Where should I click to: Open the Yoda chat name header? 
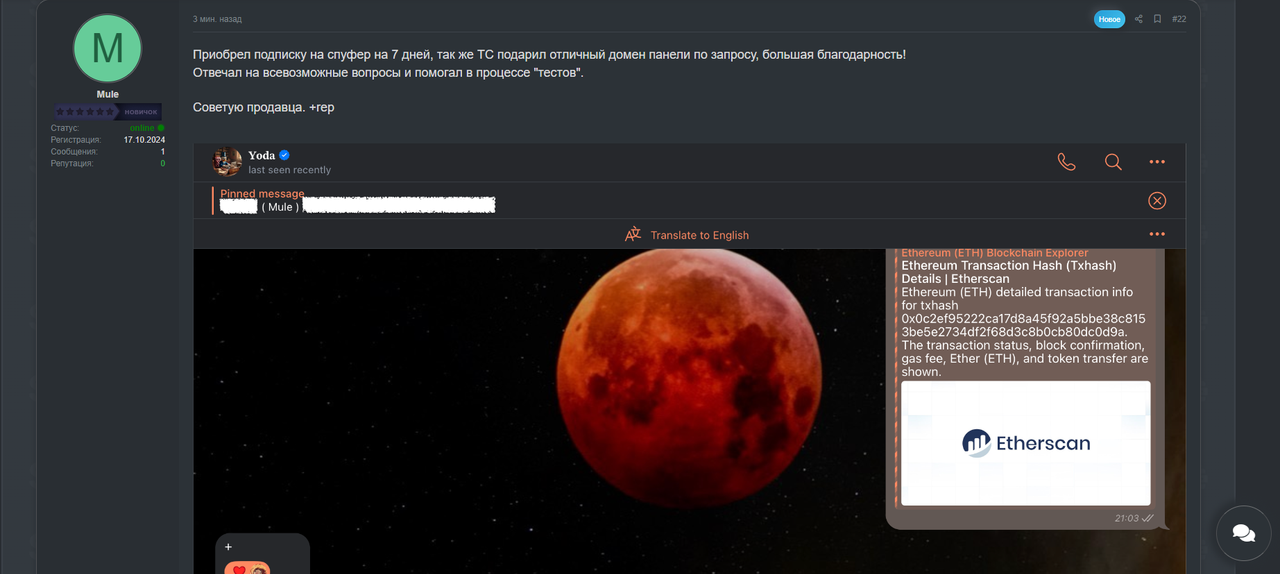pyautogui.click(x=261, y=155)
